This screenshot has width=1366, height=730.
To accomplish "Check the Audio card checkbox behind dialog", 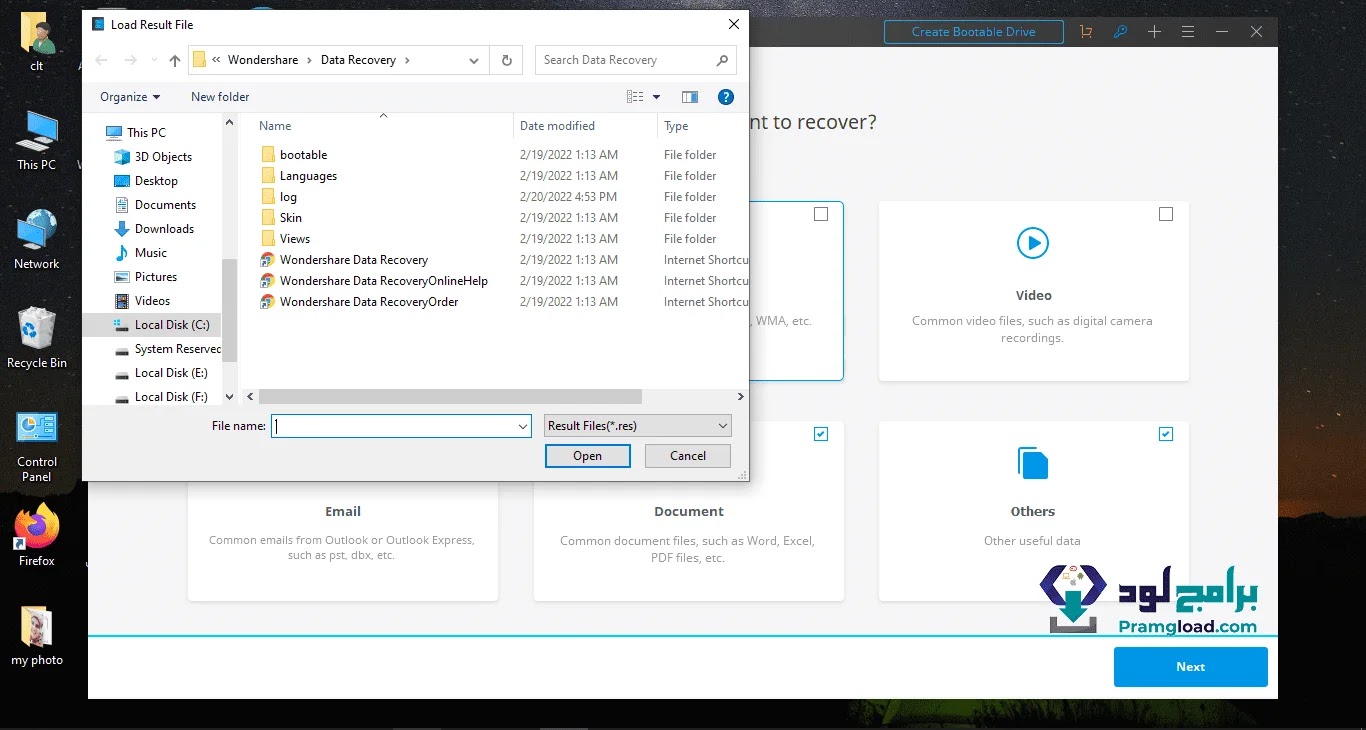I will coord(821,214).
